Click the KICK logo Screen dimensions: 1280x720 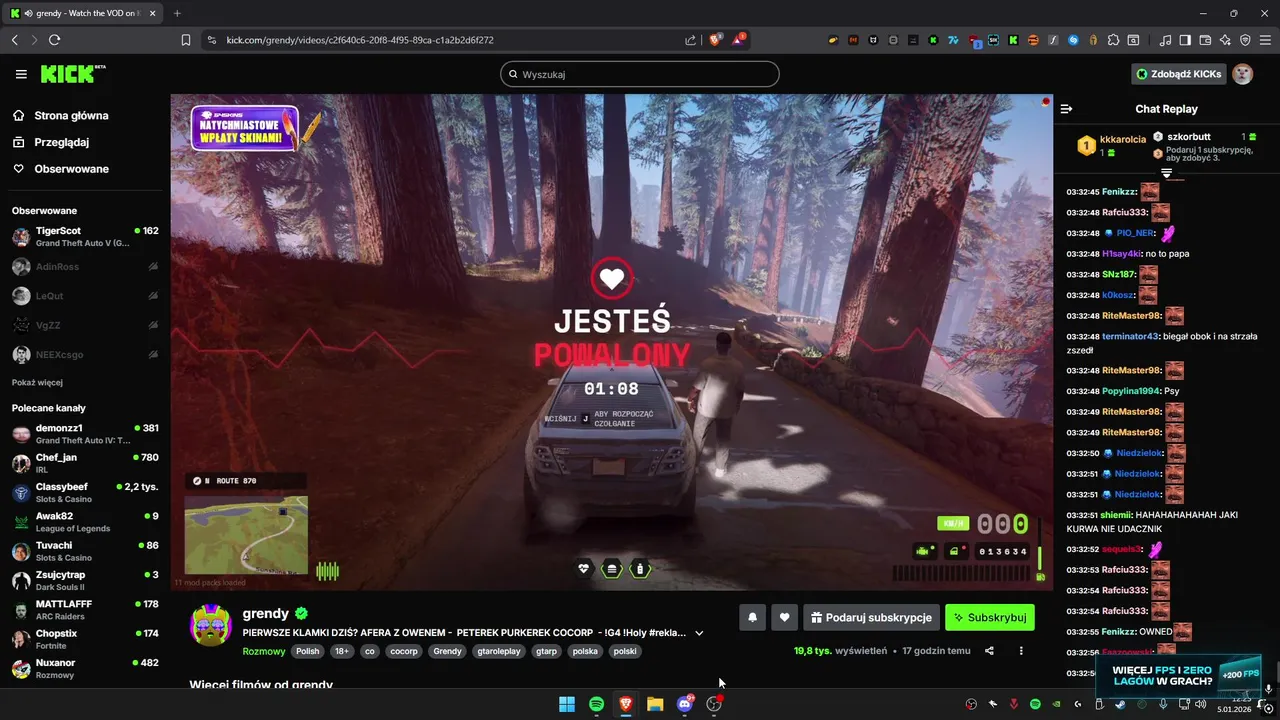click(72, 74)
